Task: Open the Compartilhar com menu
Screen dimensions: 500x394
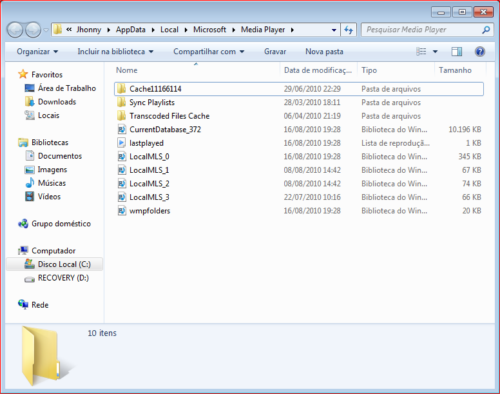Action: pyautogui.click(x=209, y=52)
